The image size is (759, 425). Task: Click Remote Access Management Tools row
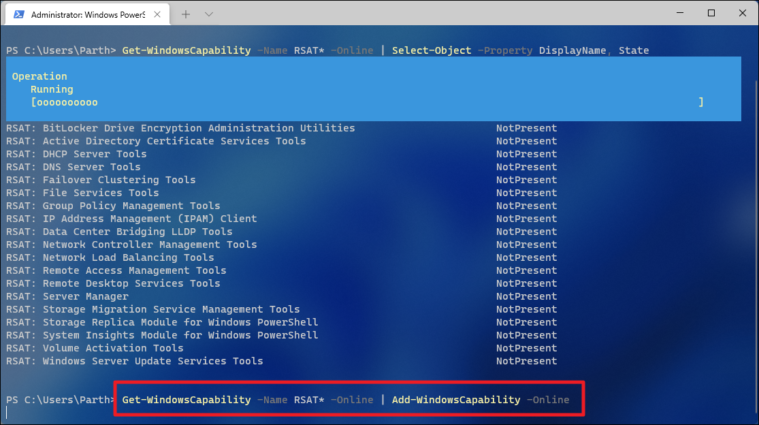(x=282, y=271)
